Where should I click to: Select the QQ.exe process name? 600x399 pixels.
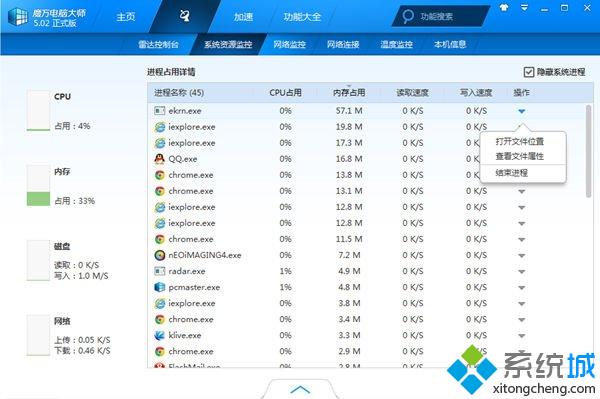[183, 159]
